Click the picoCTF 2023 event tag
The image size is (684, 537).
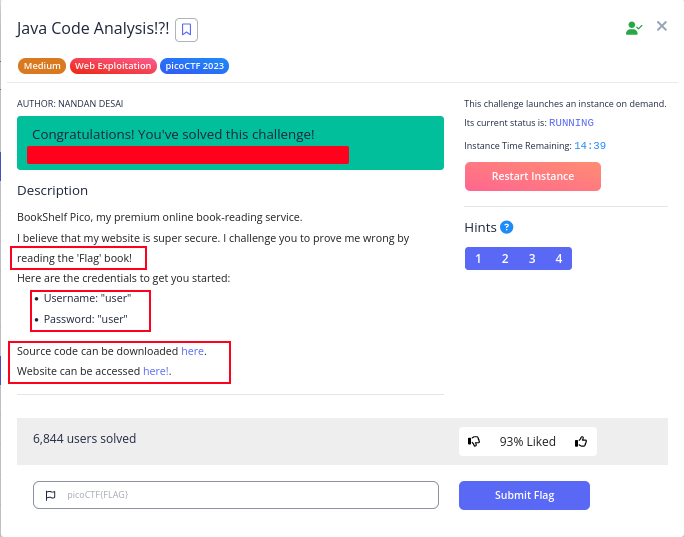pos(194,66)
